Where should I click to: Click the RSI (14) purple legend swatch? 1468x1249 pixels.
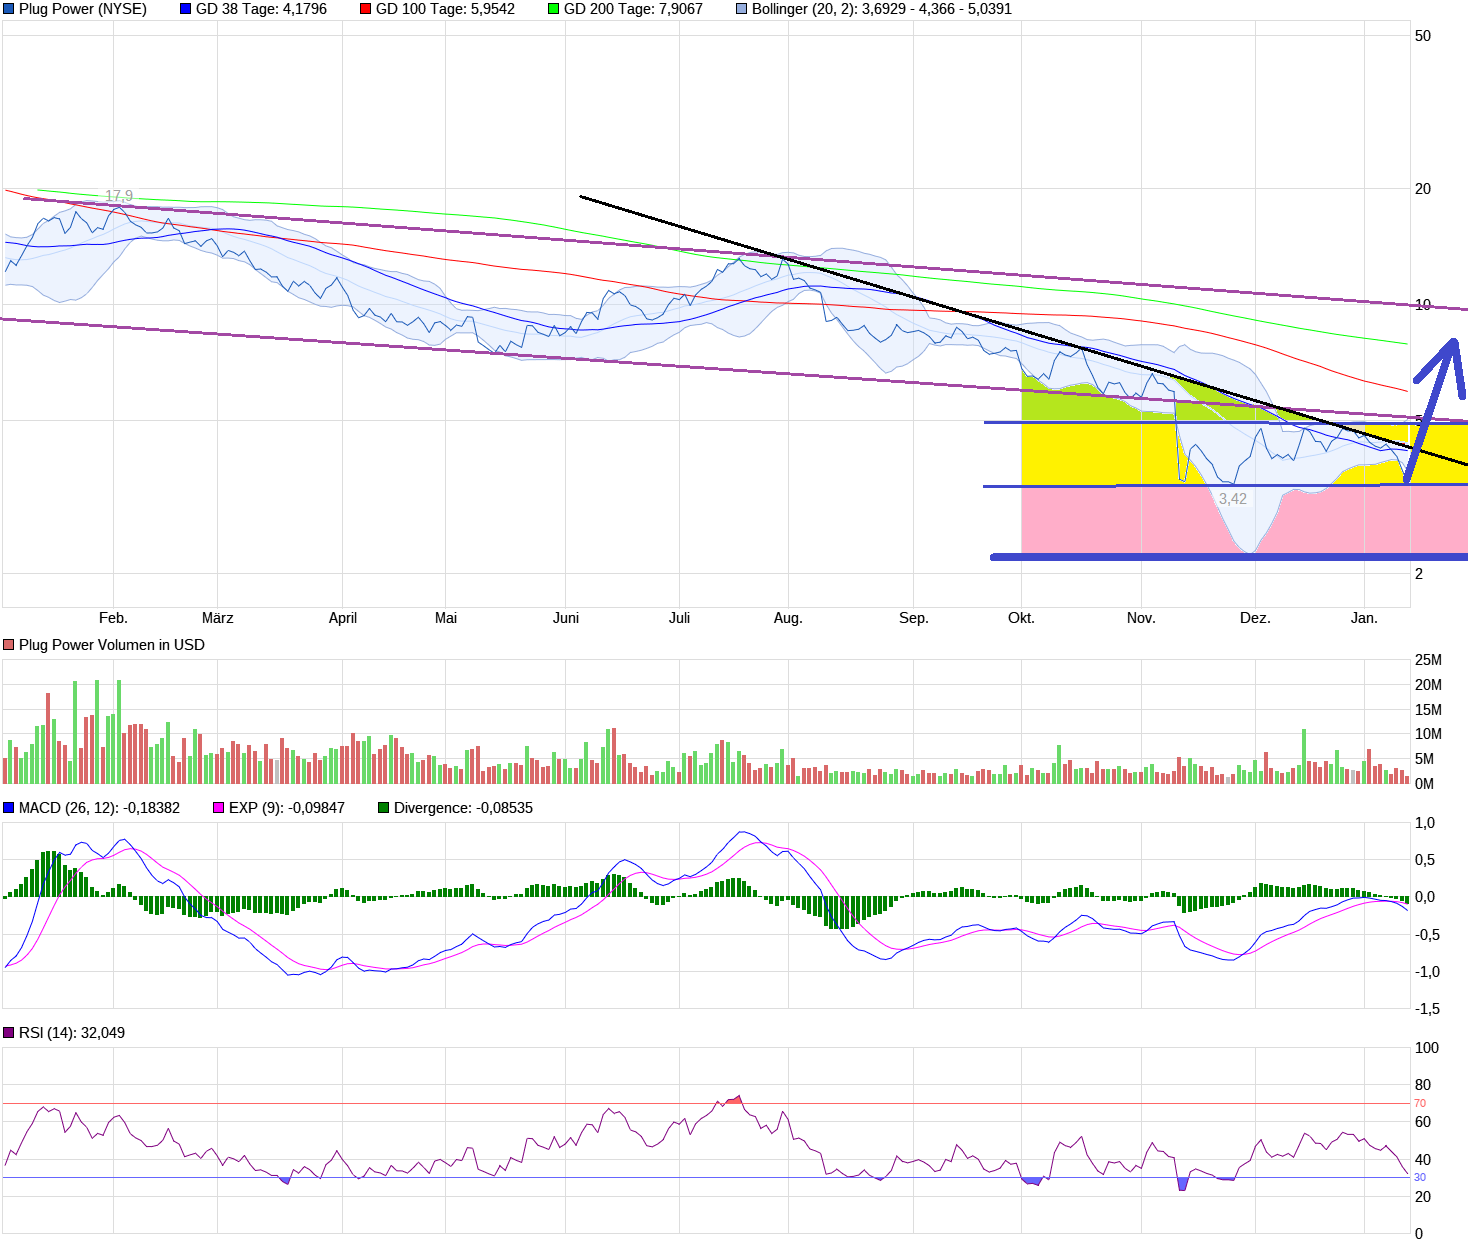click(x=9, y=1033)
